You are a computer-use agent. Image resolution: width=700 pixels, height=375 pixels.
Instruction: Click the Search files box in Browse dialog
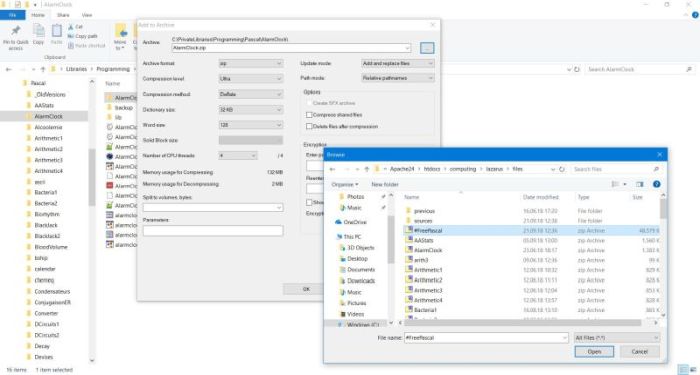[616, 169]
